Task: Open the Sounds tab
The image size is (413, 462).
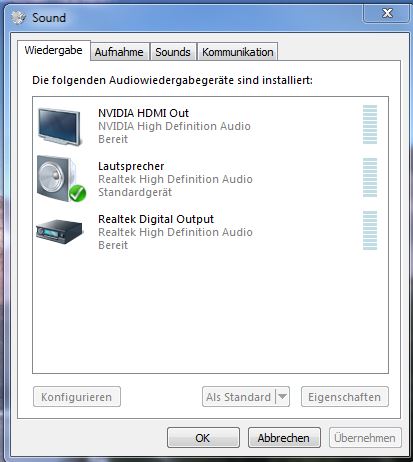Action: tap(173, 52)
